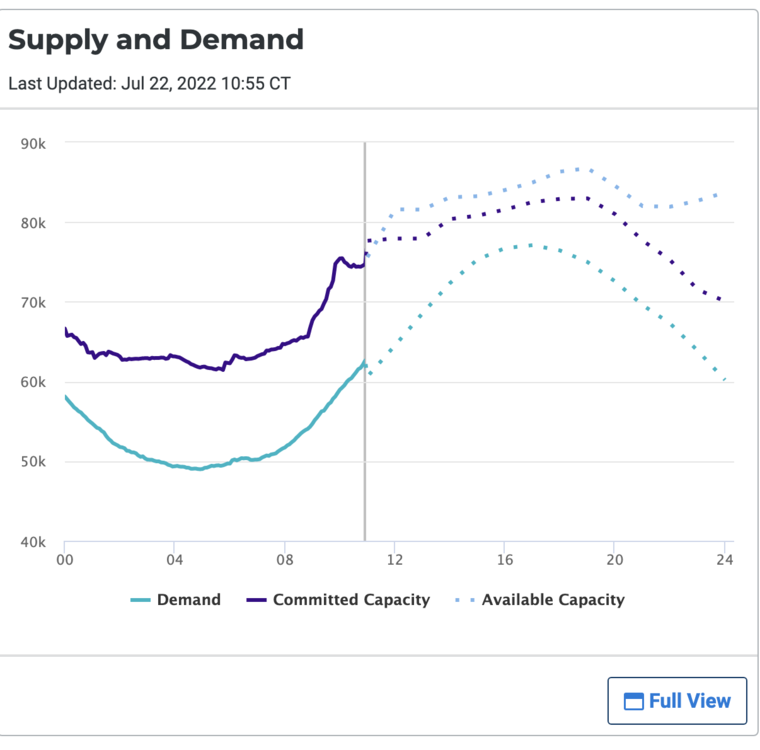760x750 pixels.
Task: Click the Full View button
Action: pos(677,701)
